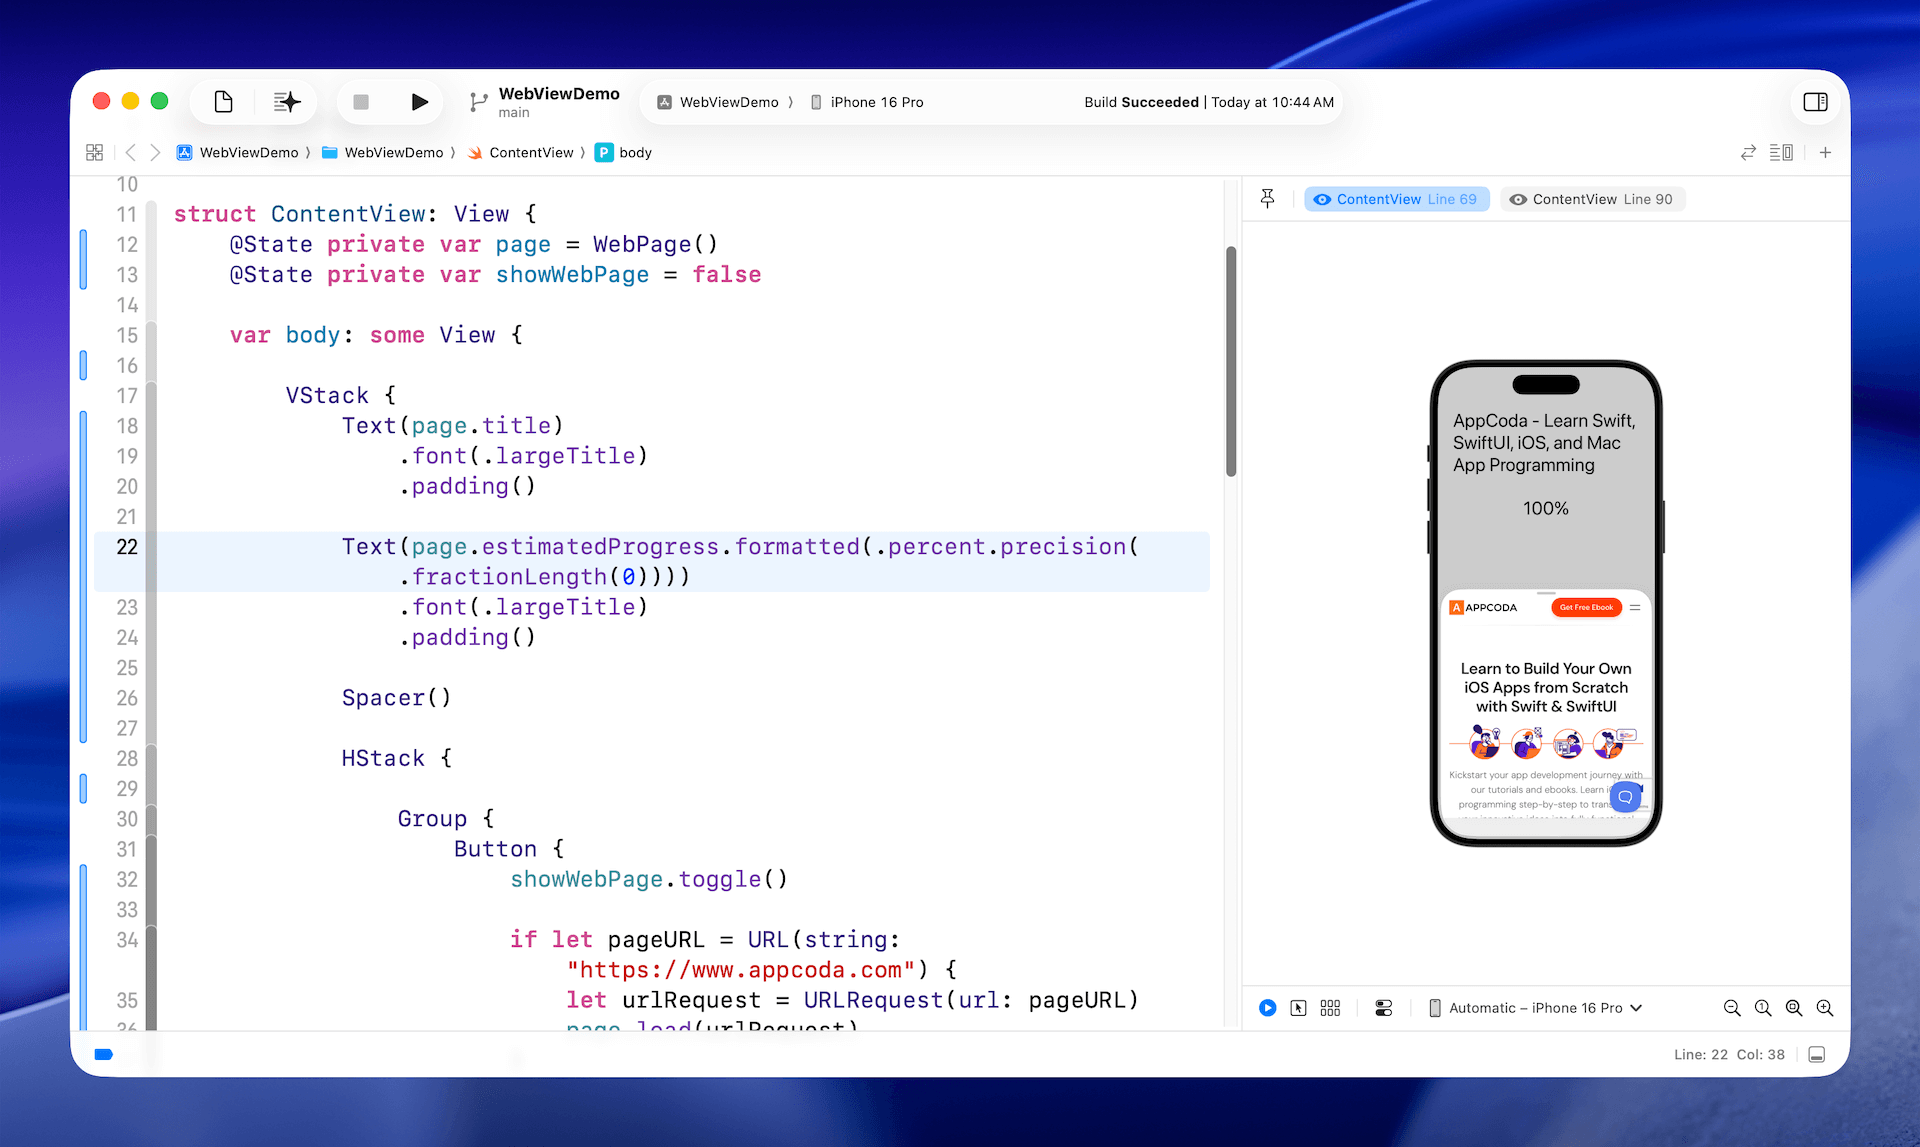Toggle breakpoints with the bottom-left breakpoint icon

point(104,1054)
